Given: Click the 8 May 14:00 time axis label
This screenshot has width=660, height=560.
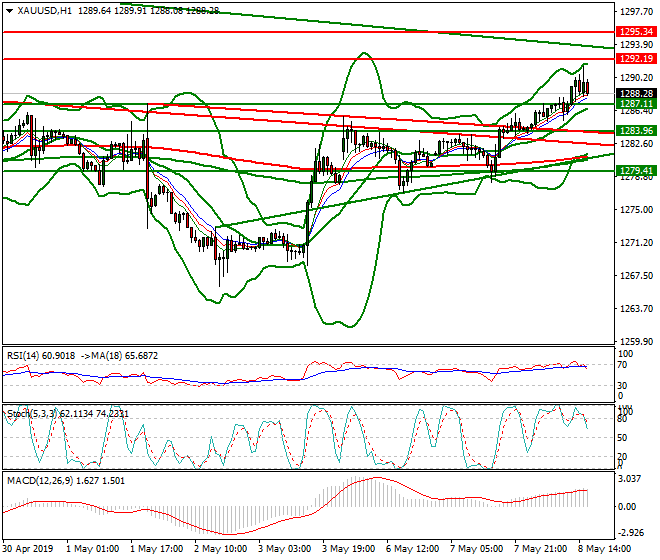Looking at the screenshot, I should [x=604, y=549].
